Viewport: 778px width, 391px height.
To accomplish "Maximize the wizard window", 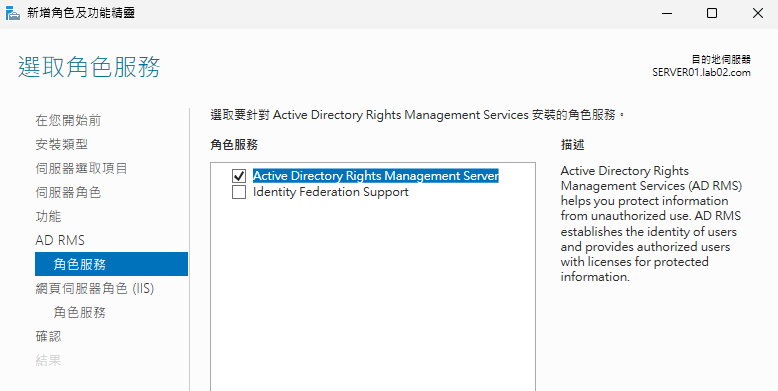I will (x=712, y=13).
